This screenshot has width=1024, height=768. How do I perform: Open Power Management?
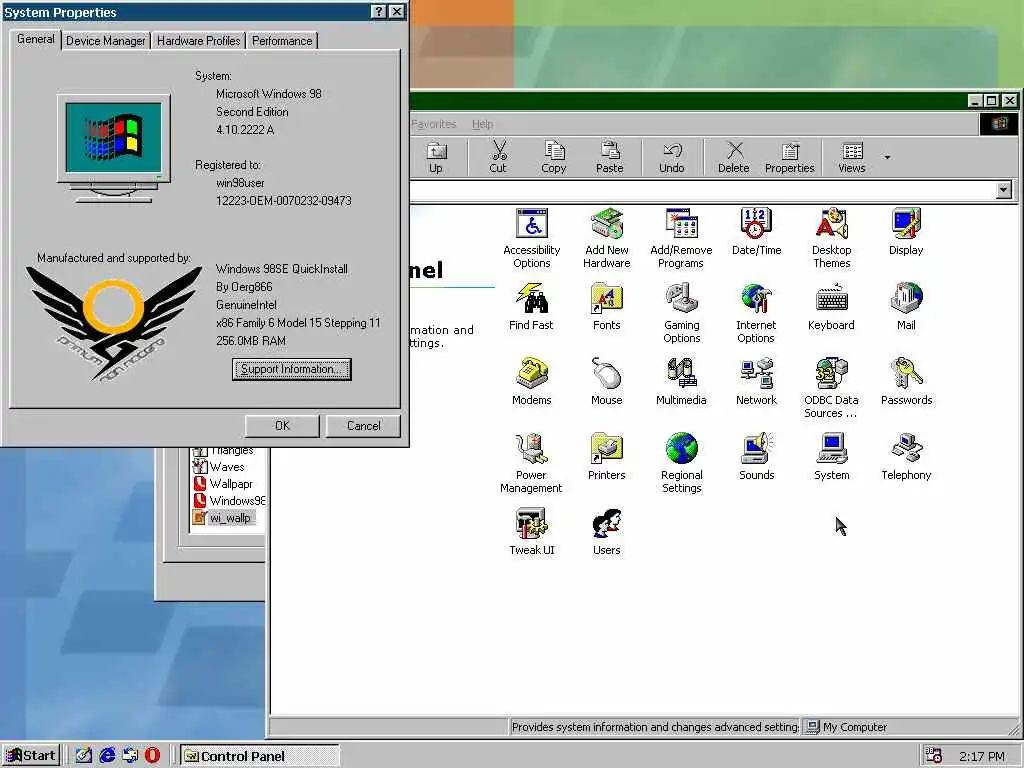(531, 463)
